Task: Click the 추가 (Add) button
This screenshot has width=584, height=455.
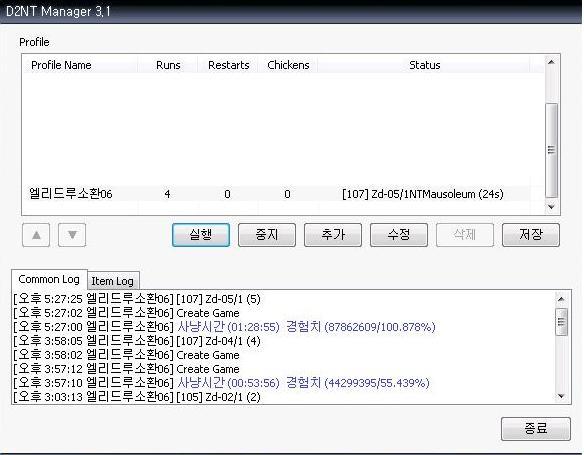Action: [333, 235]
